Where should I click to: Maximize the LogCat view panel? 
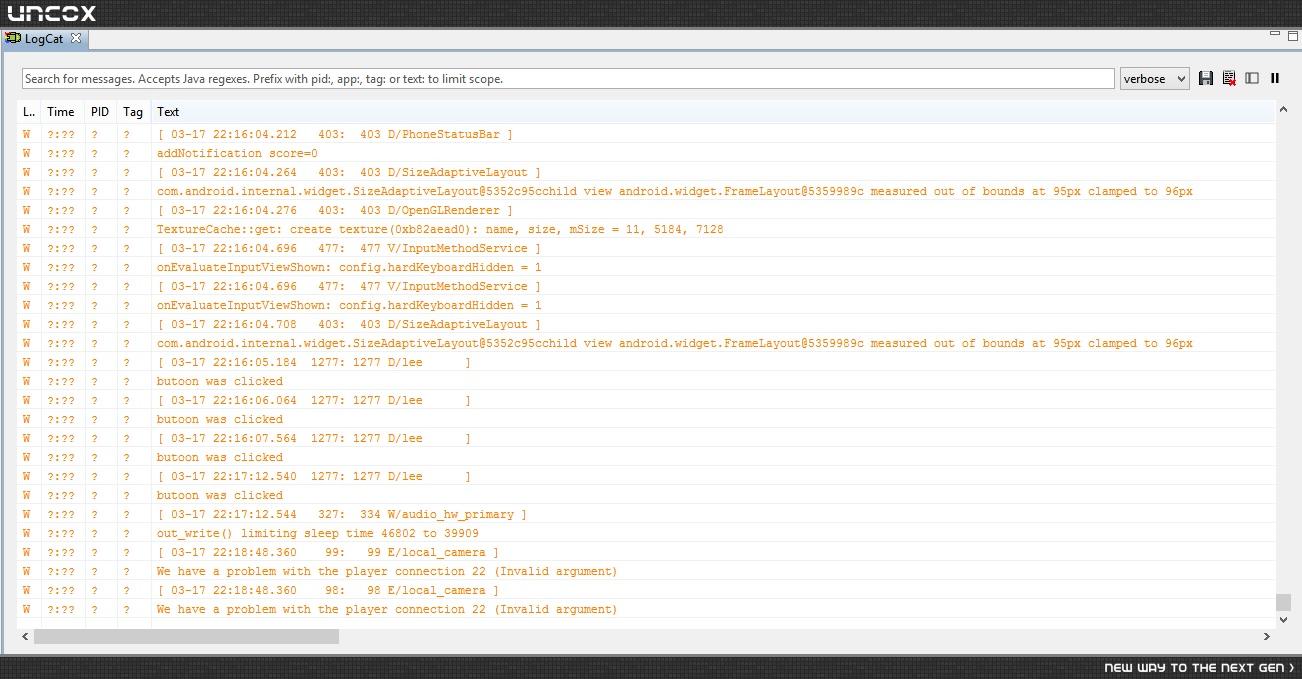click(x=1293, y=35)
